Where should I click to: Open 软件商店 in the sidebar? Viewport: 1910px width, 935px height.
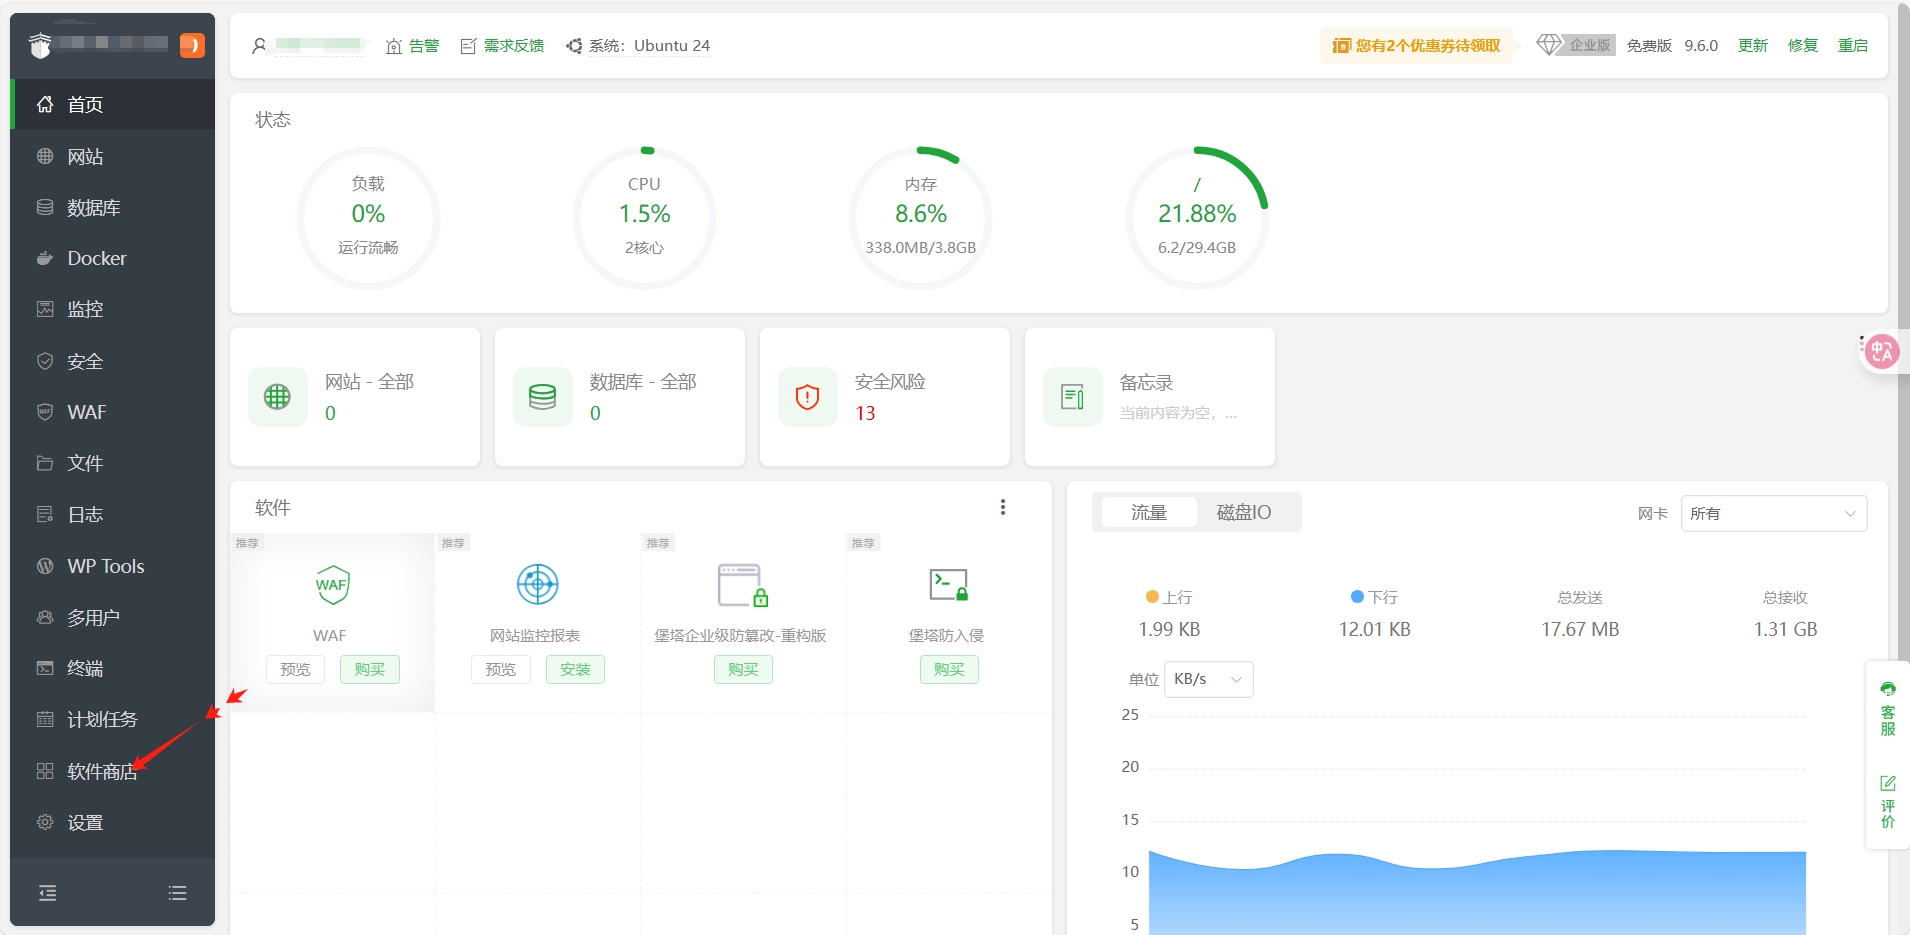coord(101,771)
